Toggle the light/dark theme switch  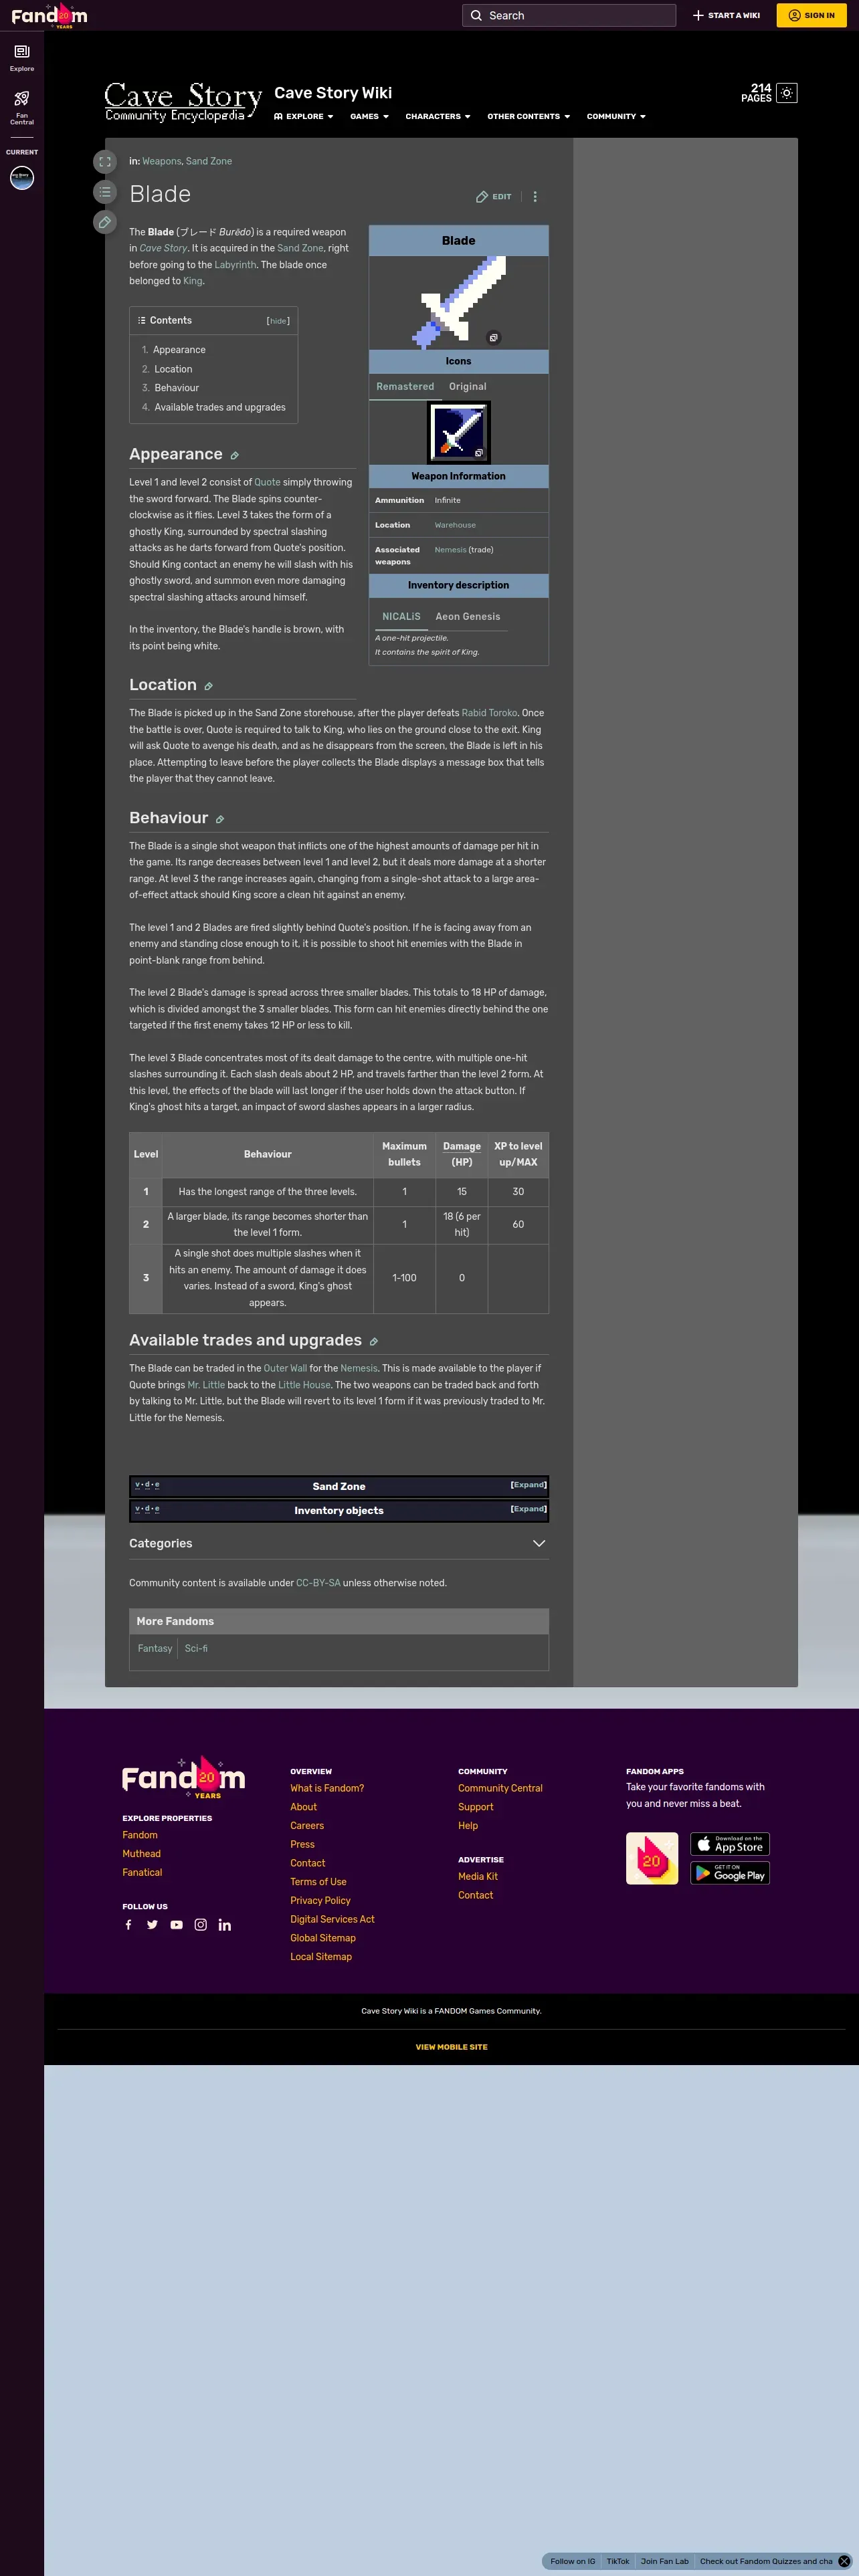coord(787,93)
